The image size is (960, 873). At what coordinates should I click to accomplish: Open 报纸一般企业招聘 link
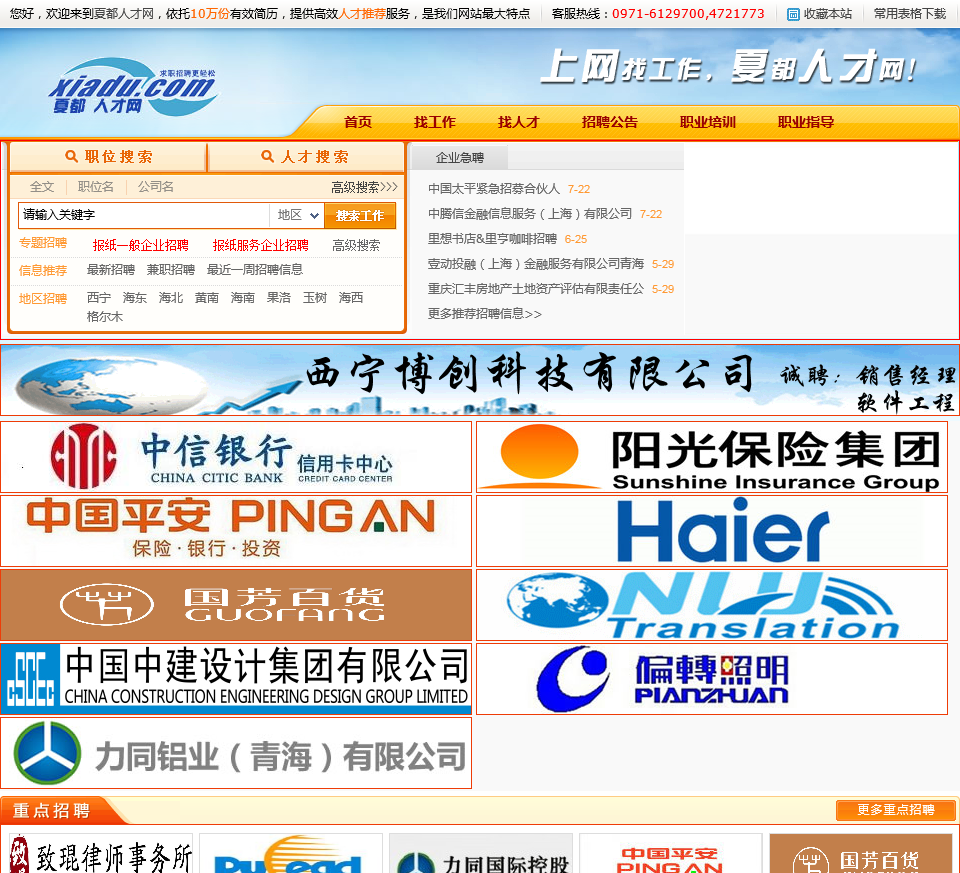click(x=141, y=245)
